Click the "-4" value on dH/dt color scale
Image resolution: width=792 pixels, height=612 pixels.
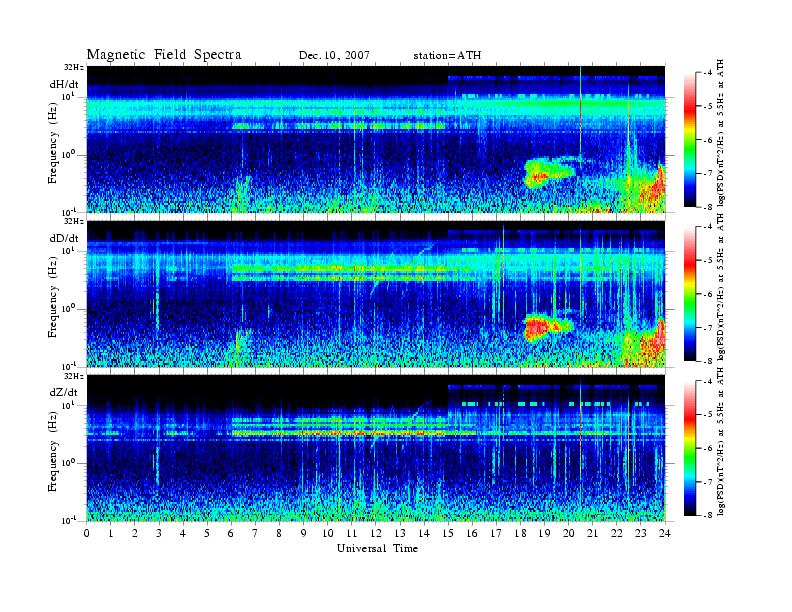tap(709, 73)
